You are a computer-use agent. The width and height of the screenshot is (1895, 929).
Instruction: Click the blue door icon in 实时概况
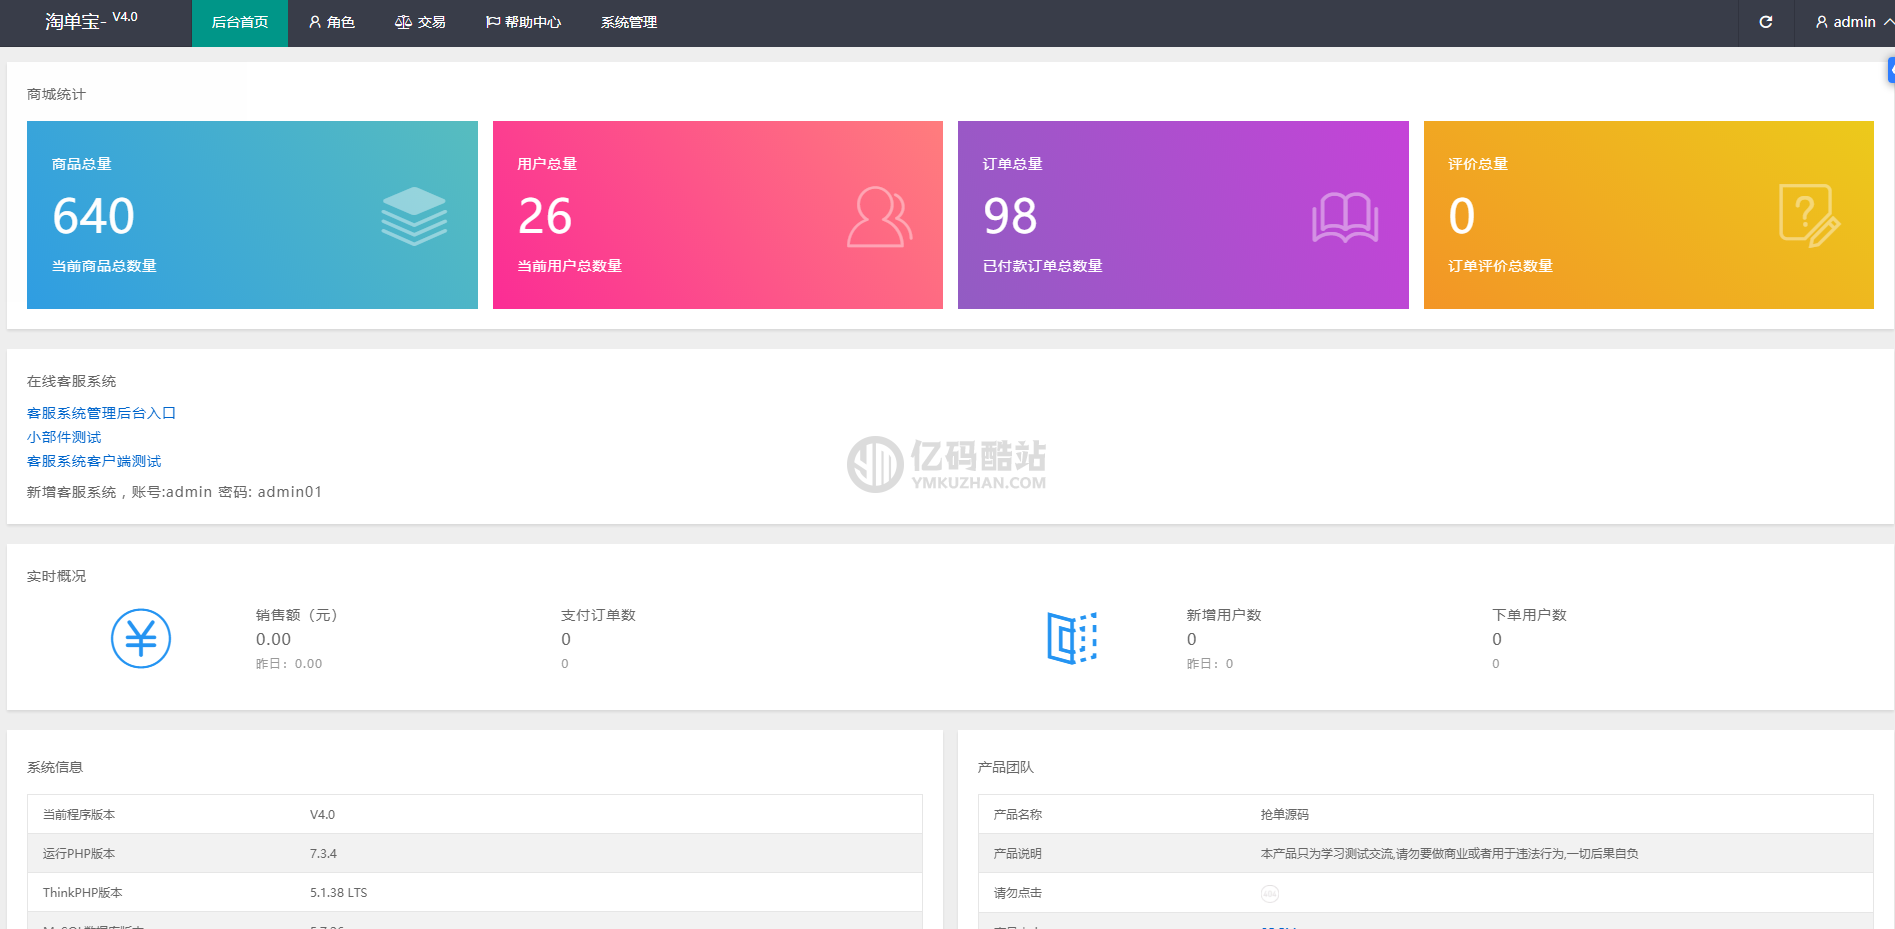tap(1072, 638)
